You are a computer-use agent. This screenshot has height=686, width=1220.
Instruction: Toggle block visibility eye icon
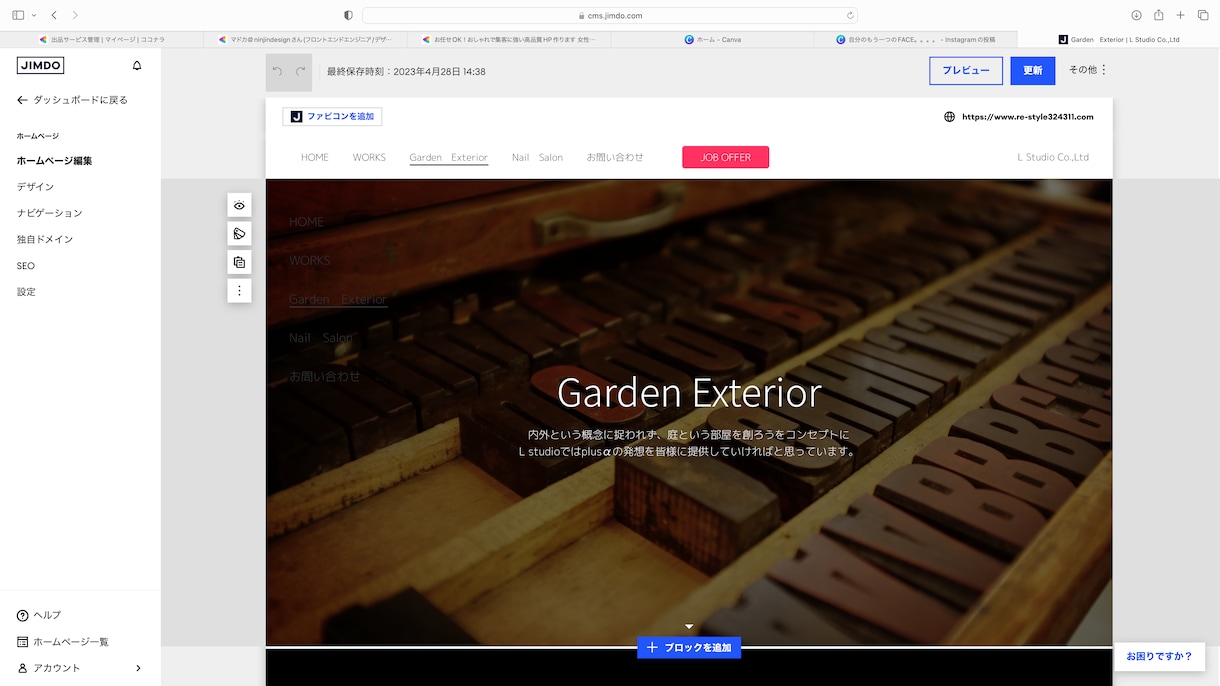[239, 206]
